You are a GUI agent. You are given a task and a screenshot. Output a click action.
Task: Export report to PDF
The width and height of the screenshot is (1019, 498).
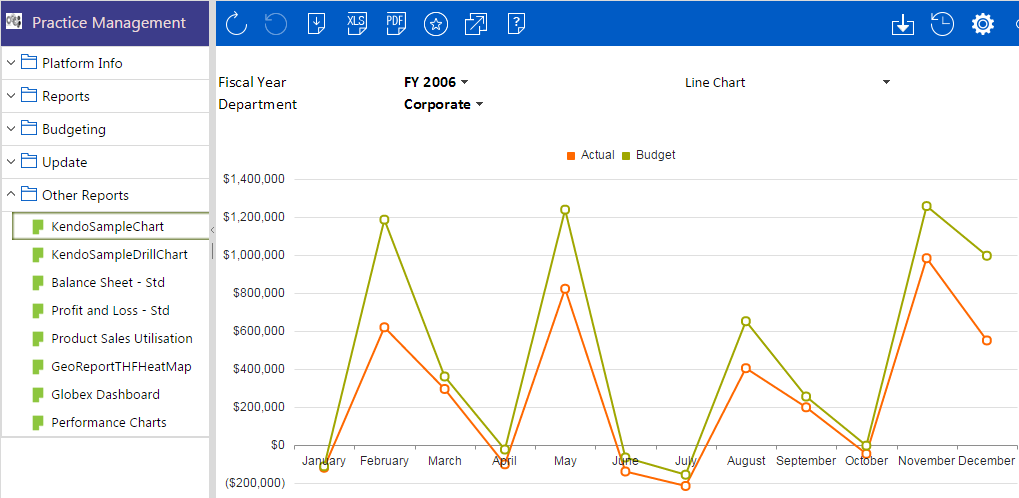click(396, 23)
